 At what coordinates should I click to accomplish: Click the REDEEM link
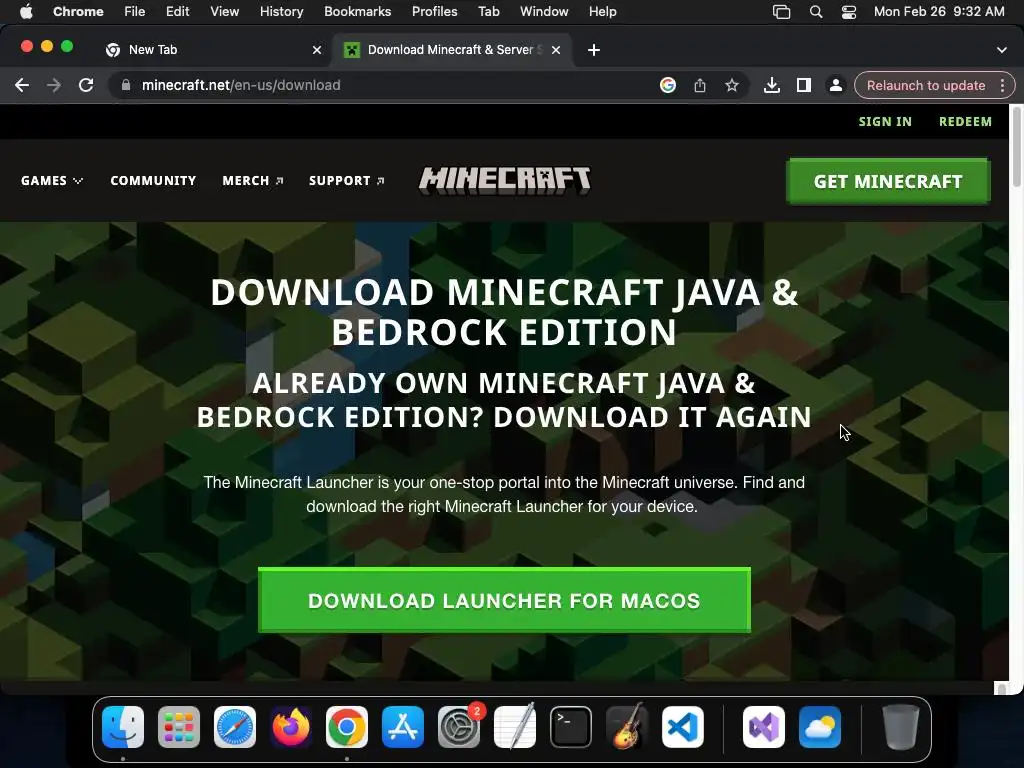pos(965,121)
